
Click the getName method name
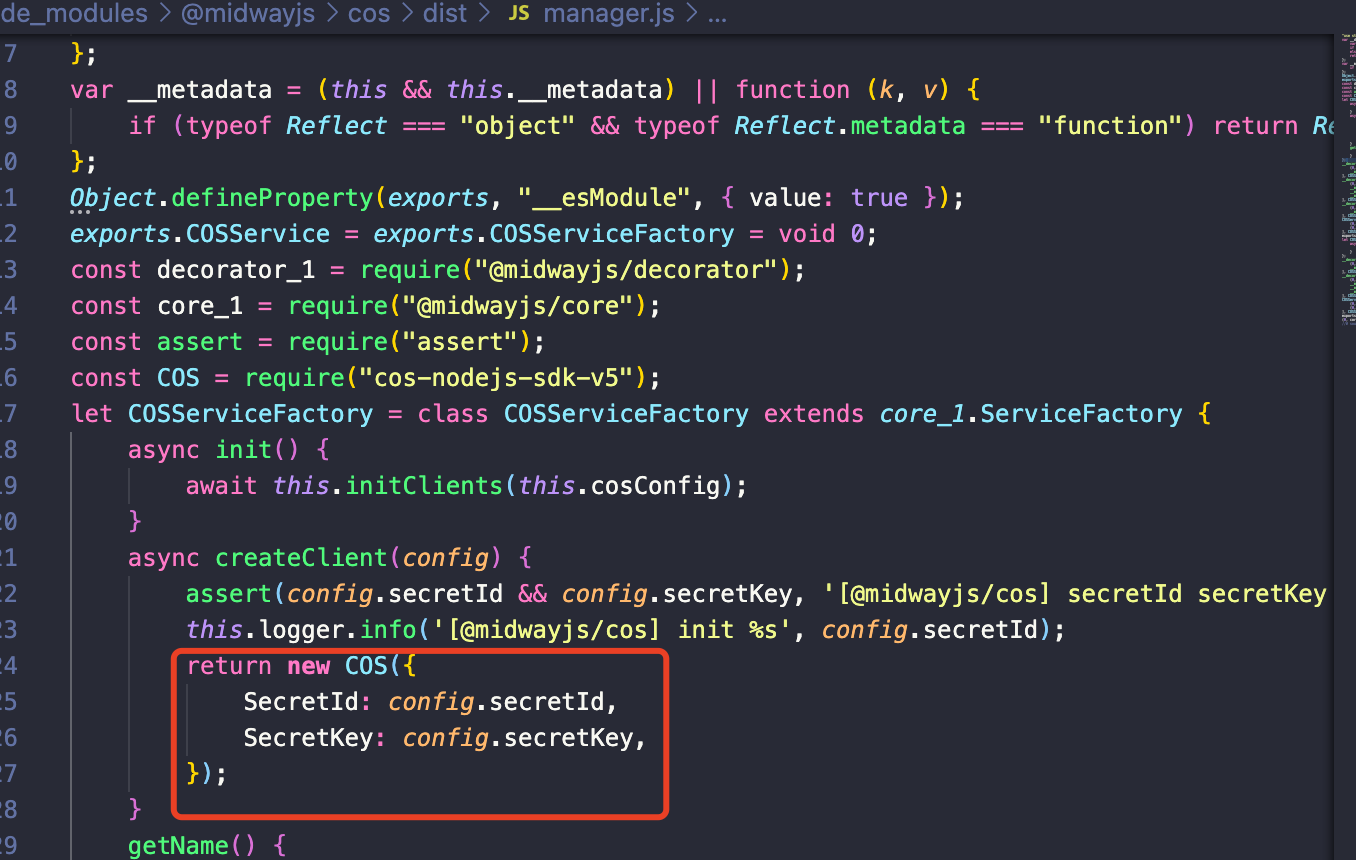click(x=177, y=845)
